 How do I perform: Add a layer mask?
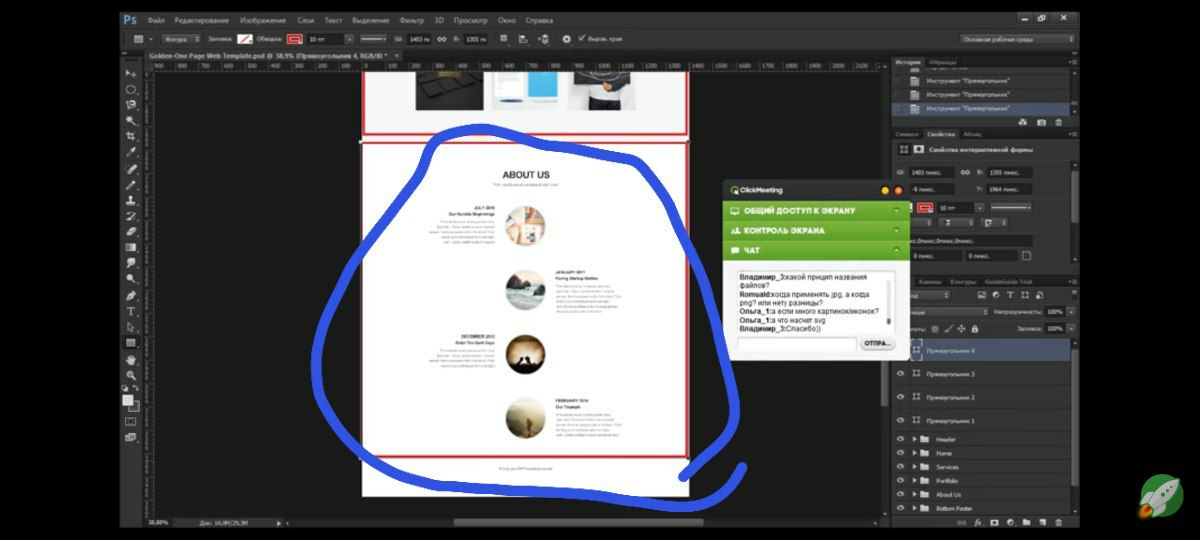pyautogui.click(x=995, y=522)
